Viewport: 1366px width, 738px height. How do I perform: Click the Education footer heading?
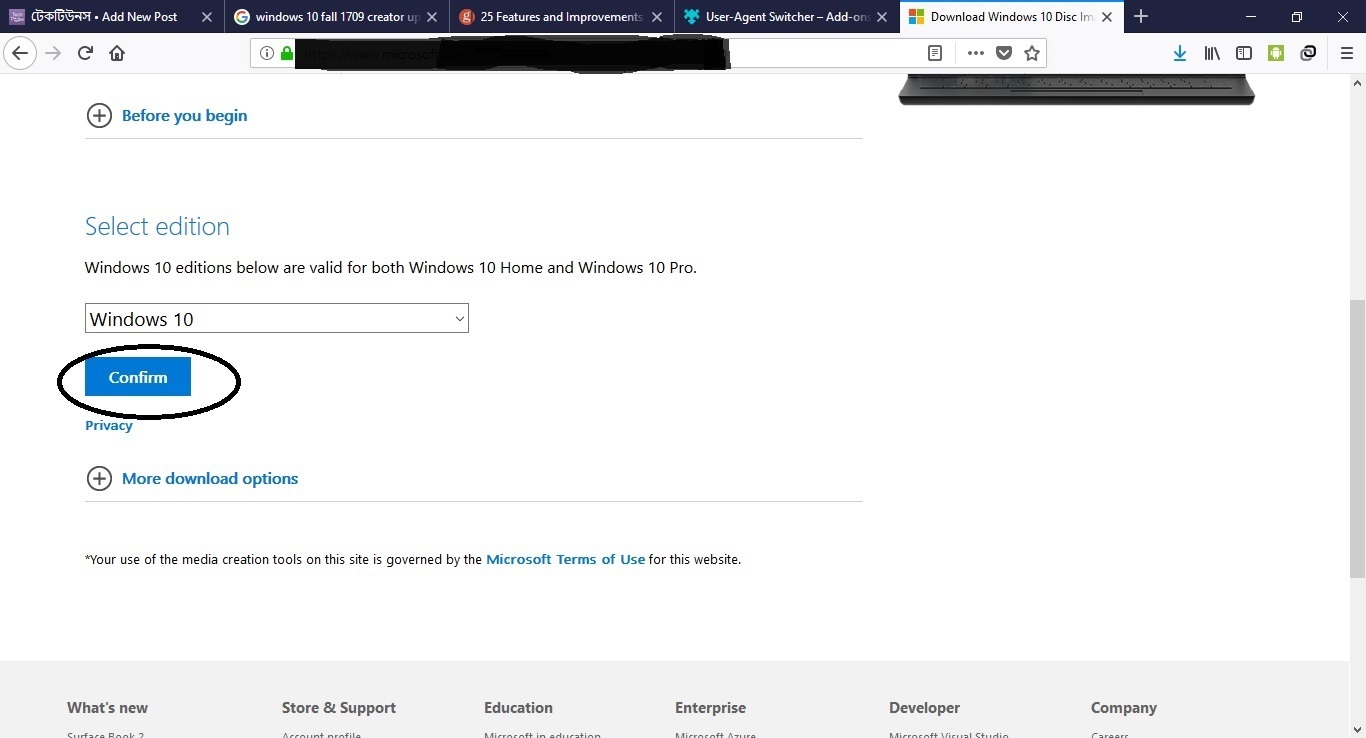[518, 708]
